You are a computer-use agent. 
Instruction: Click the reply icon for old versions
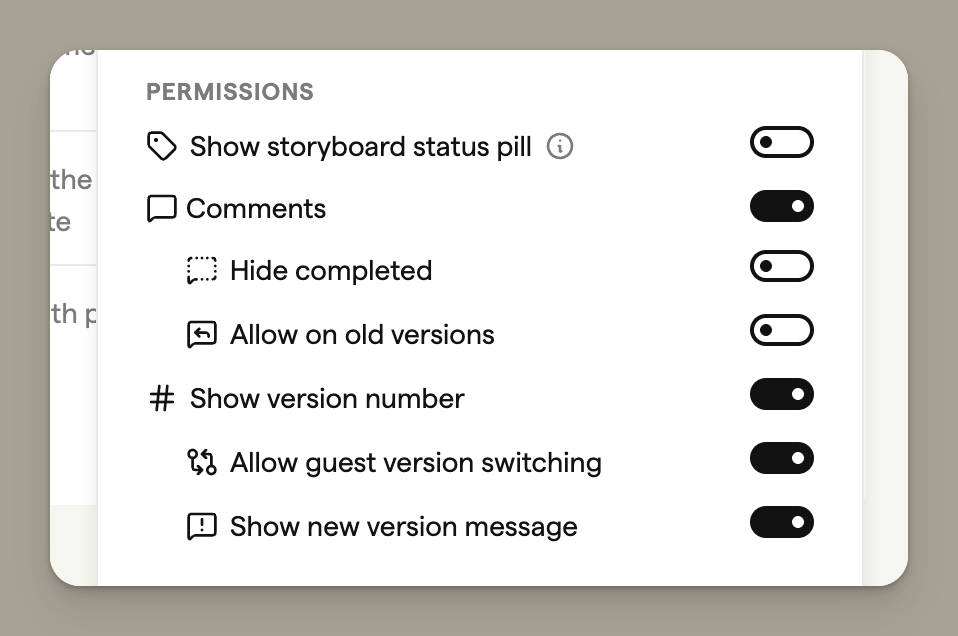[202, 334]
